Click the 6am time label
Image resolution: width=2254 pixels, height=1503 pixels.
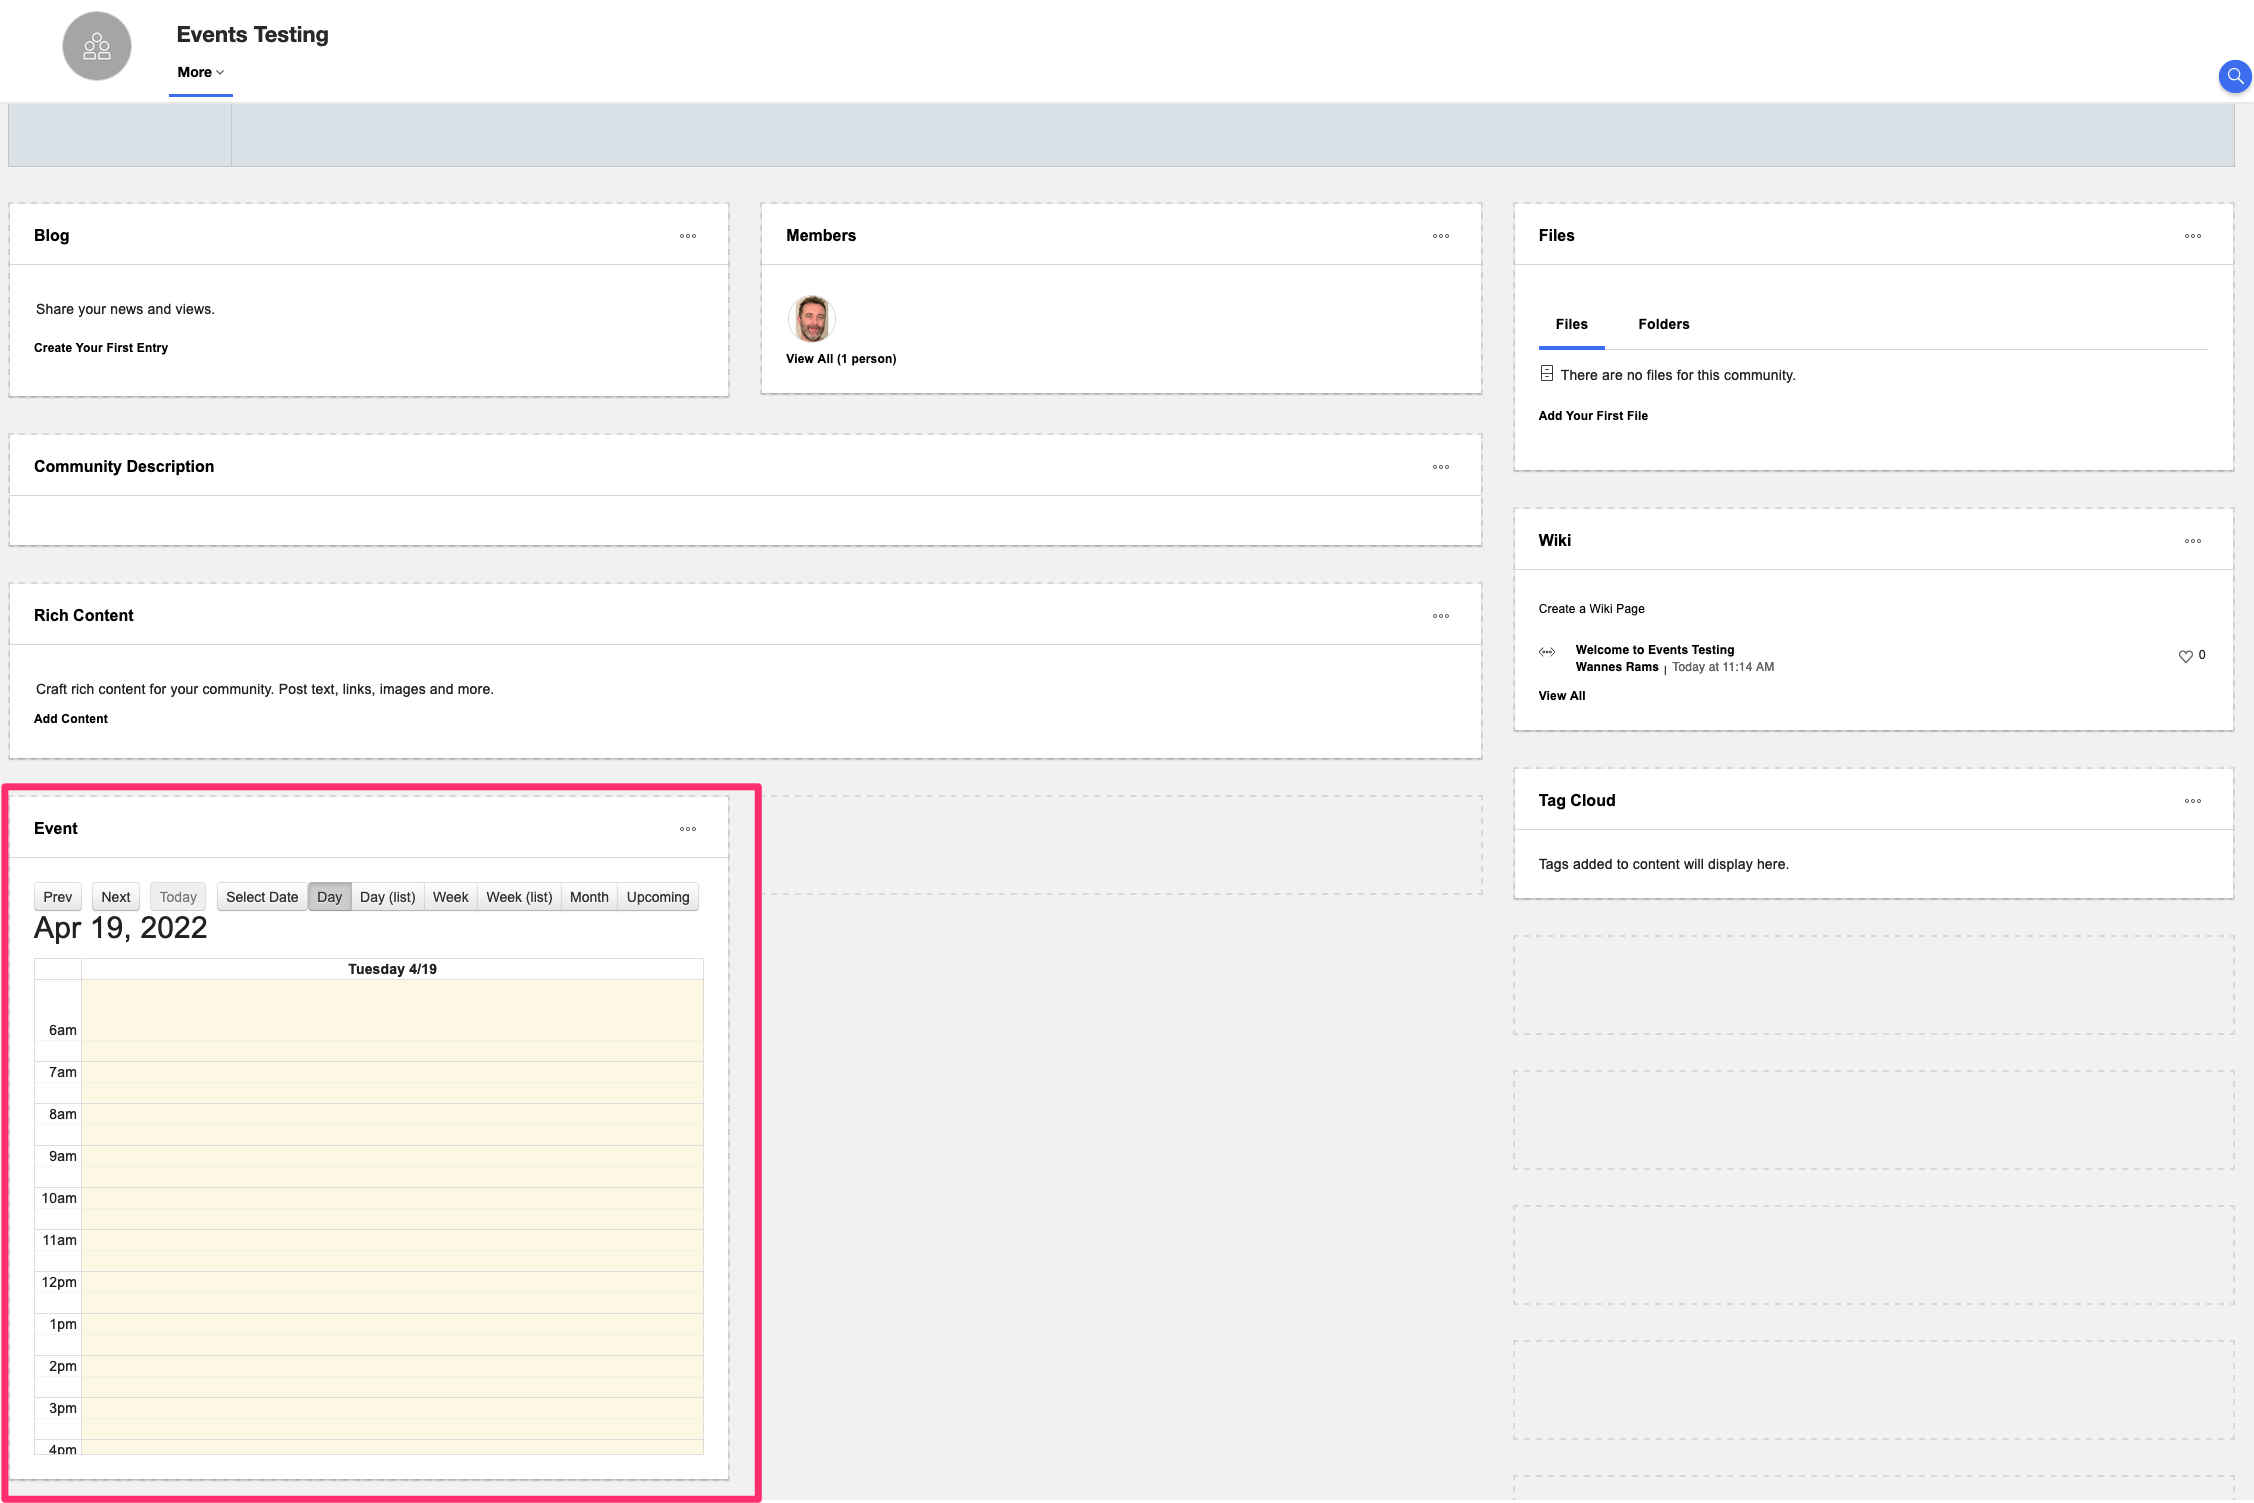62,1030
